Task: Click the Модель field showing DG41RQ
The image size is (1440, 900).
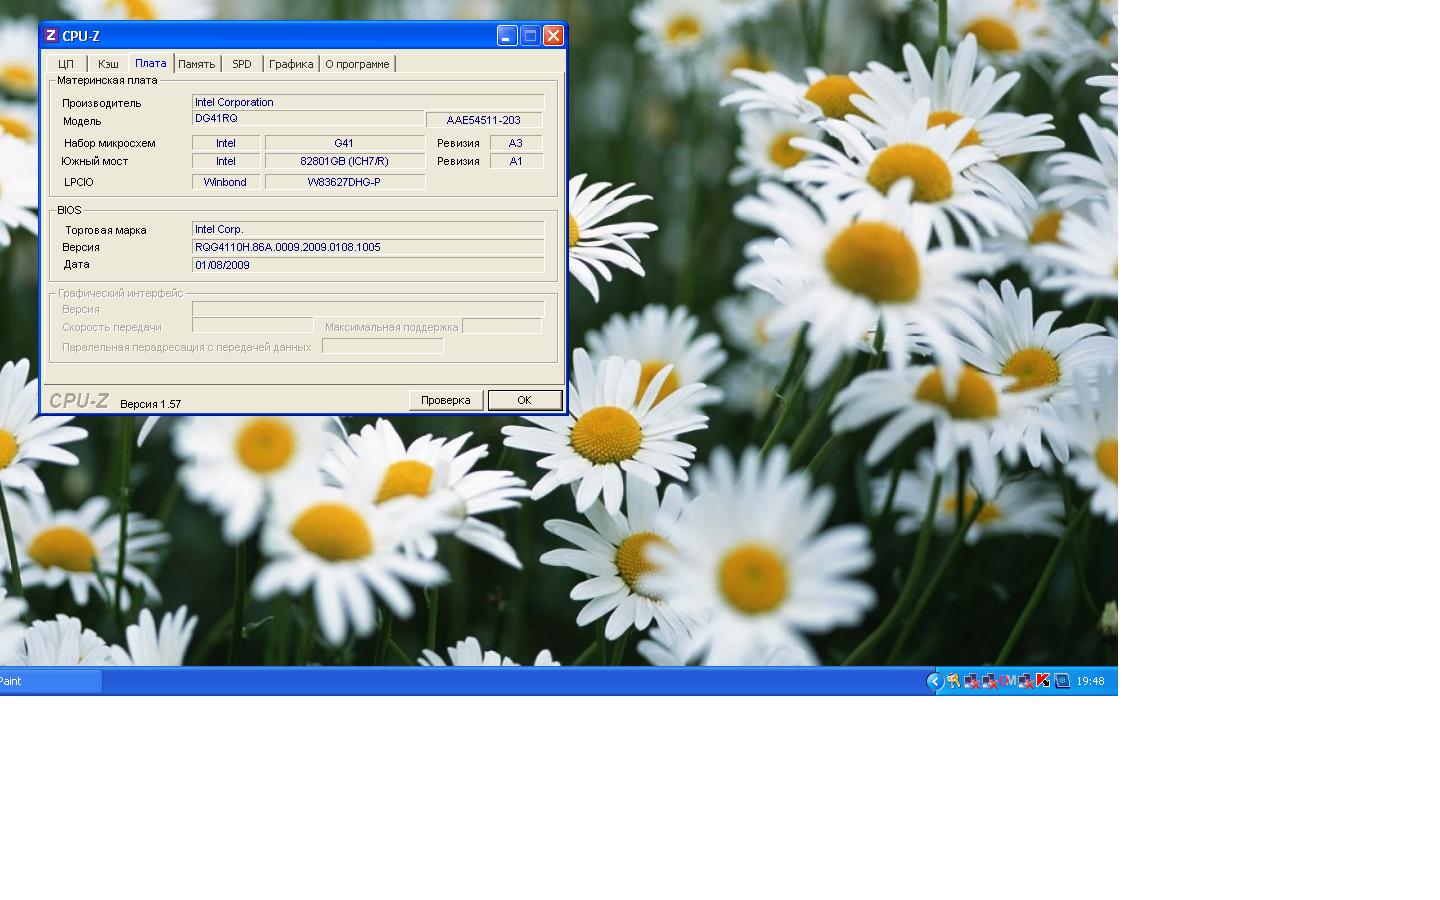Action: (x=307, y=119)
